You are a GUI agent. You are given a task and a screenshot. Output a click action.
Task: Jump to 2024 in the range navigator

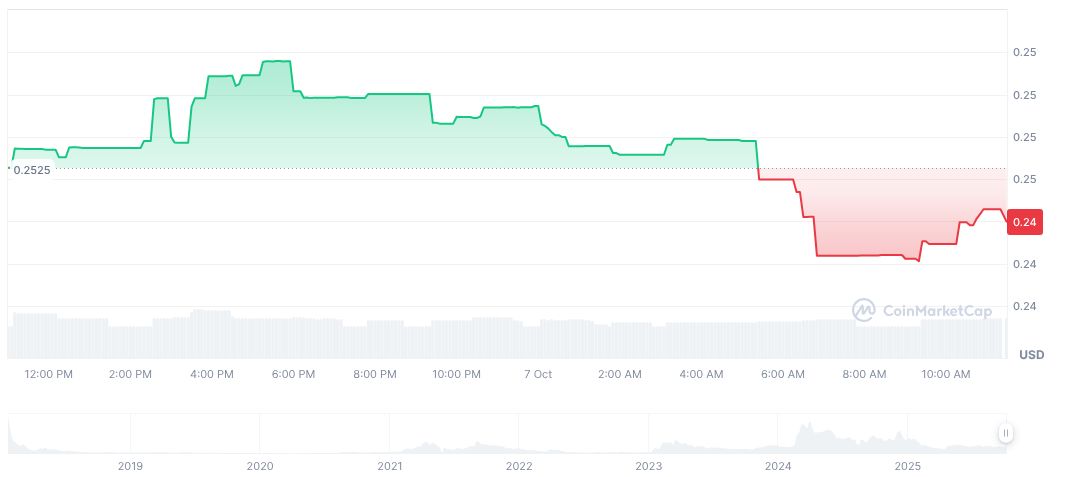coord(778,466)
